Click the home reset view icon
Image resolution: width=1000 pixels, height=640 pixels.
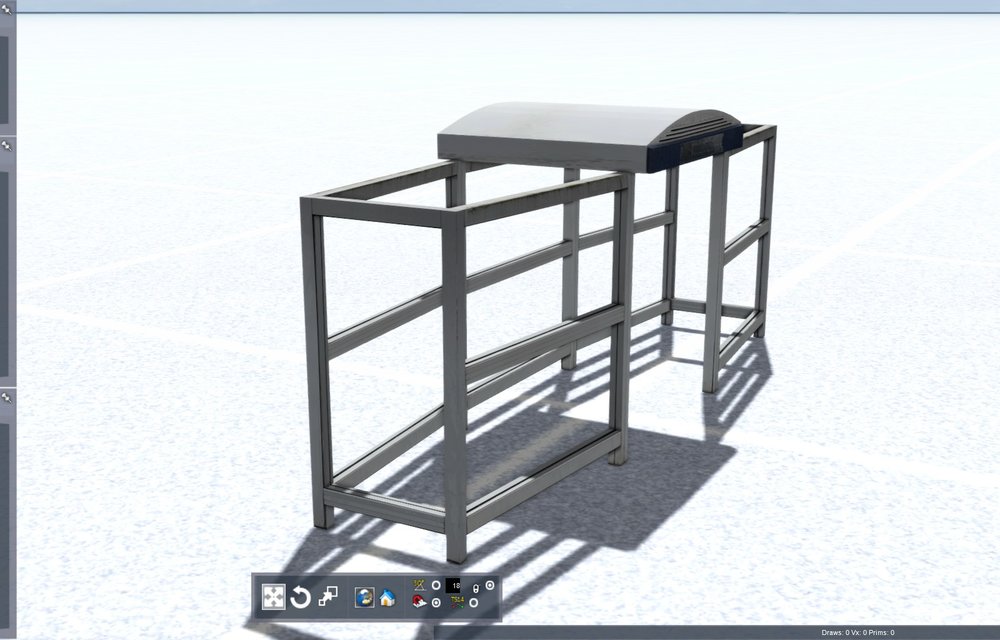pyautogui.click(x=387, y=598)
